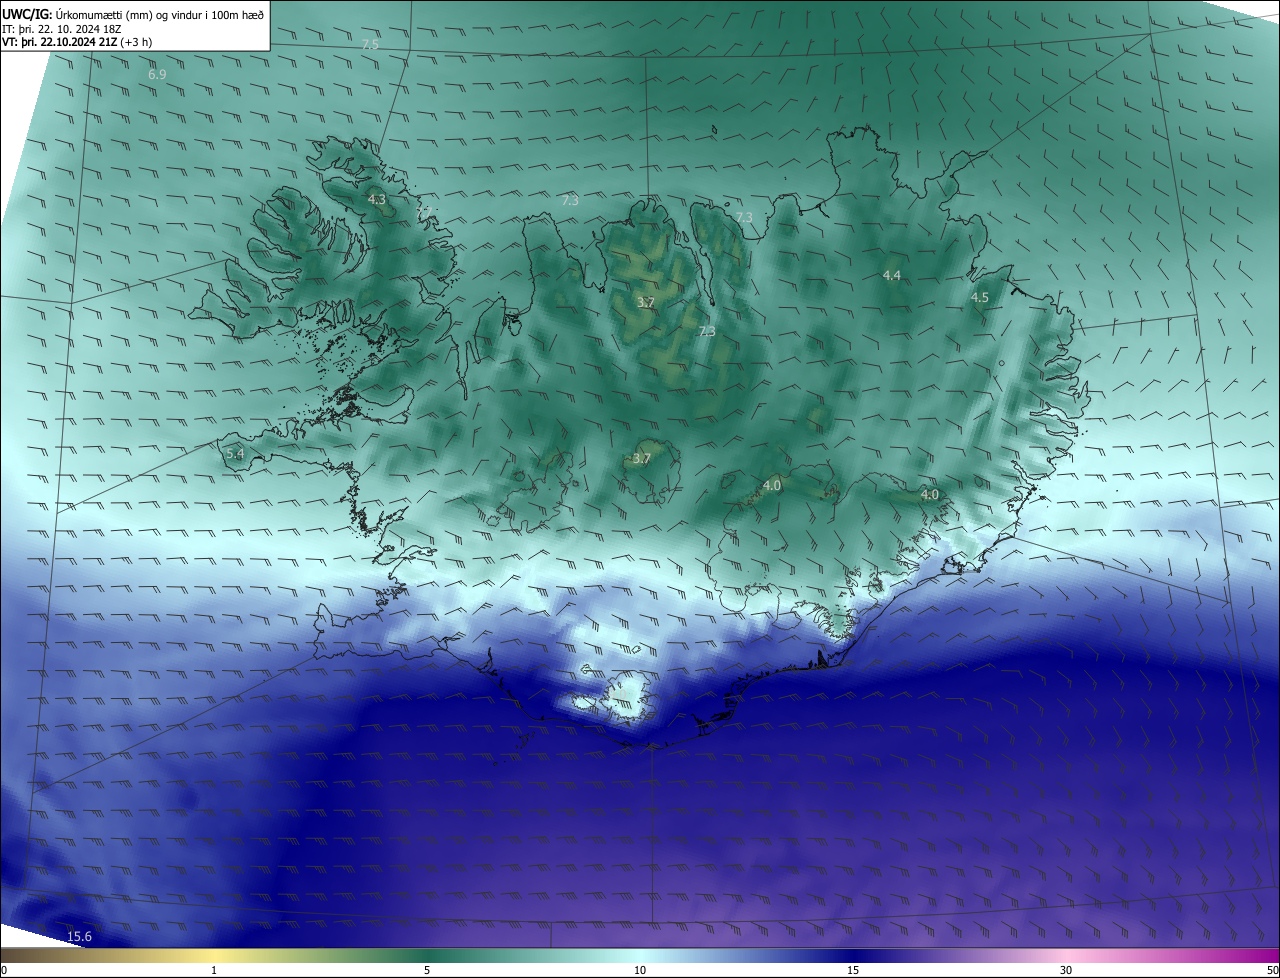Click the '0' tick on the color scale
This screenshot has height=978, width=1280.
[x=4, y=970]
